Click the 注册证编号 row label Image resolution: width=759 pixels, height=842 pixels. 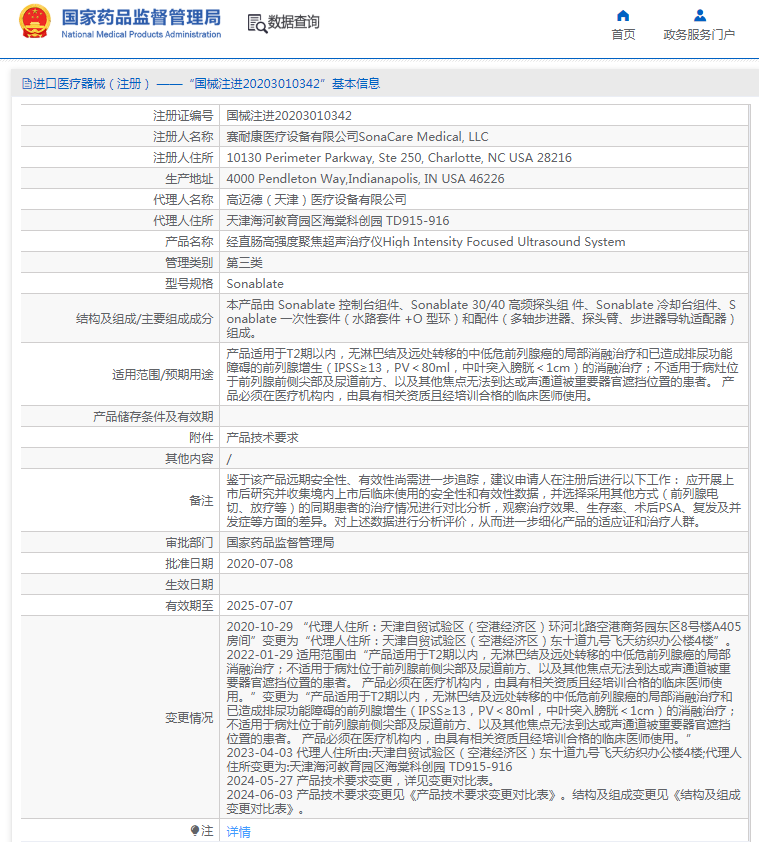(x=183, y=115)
